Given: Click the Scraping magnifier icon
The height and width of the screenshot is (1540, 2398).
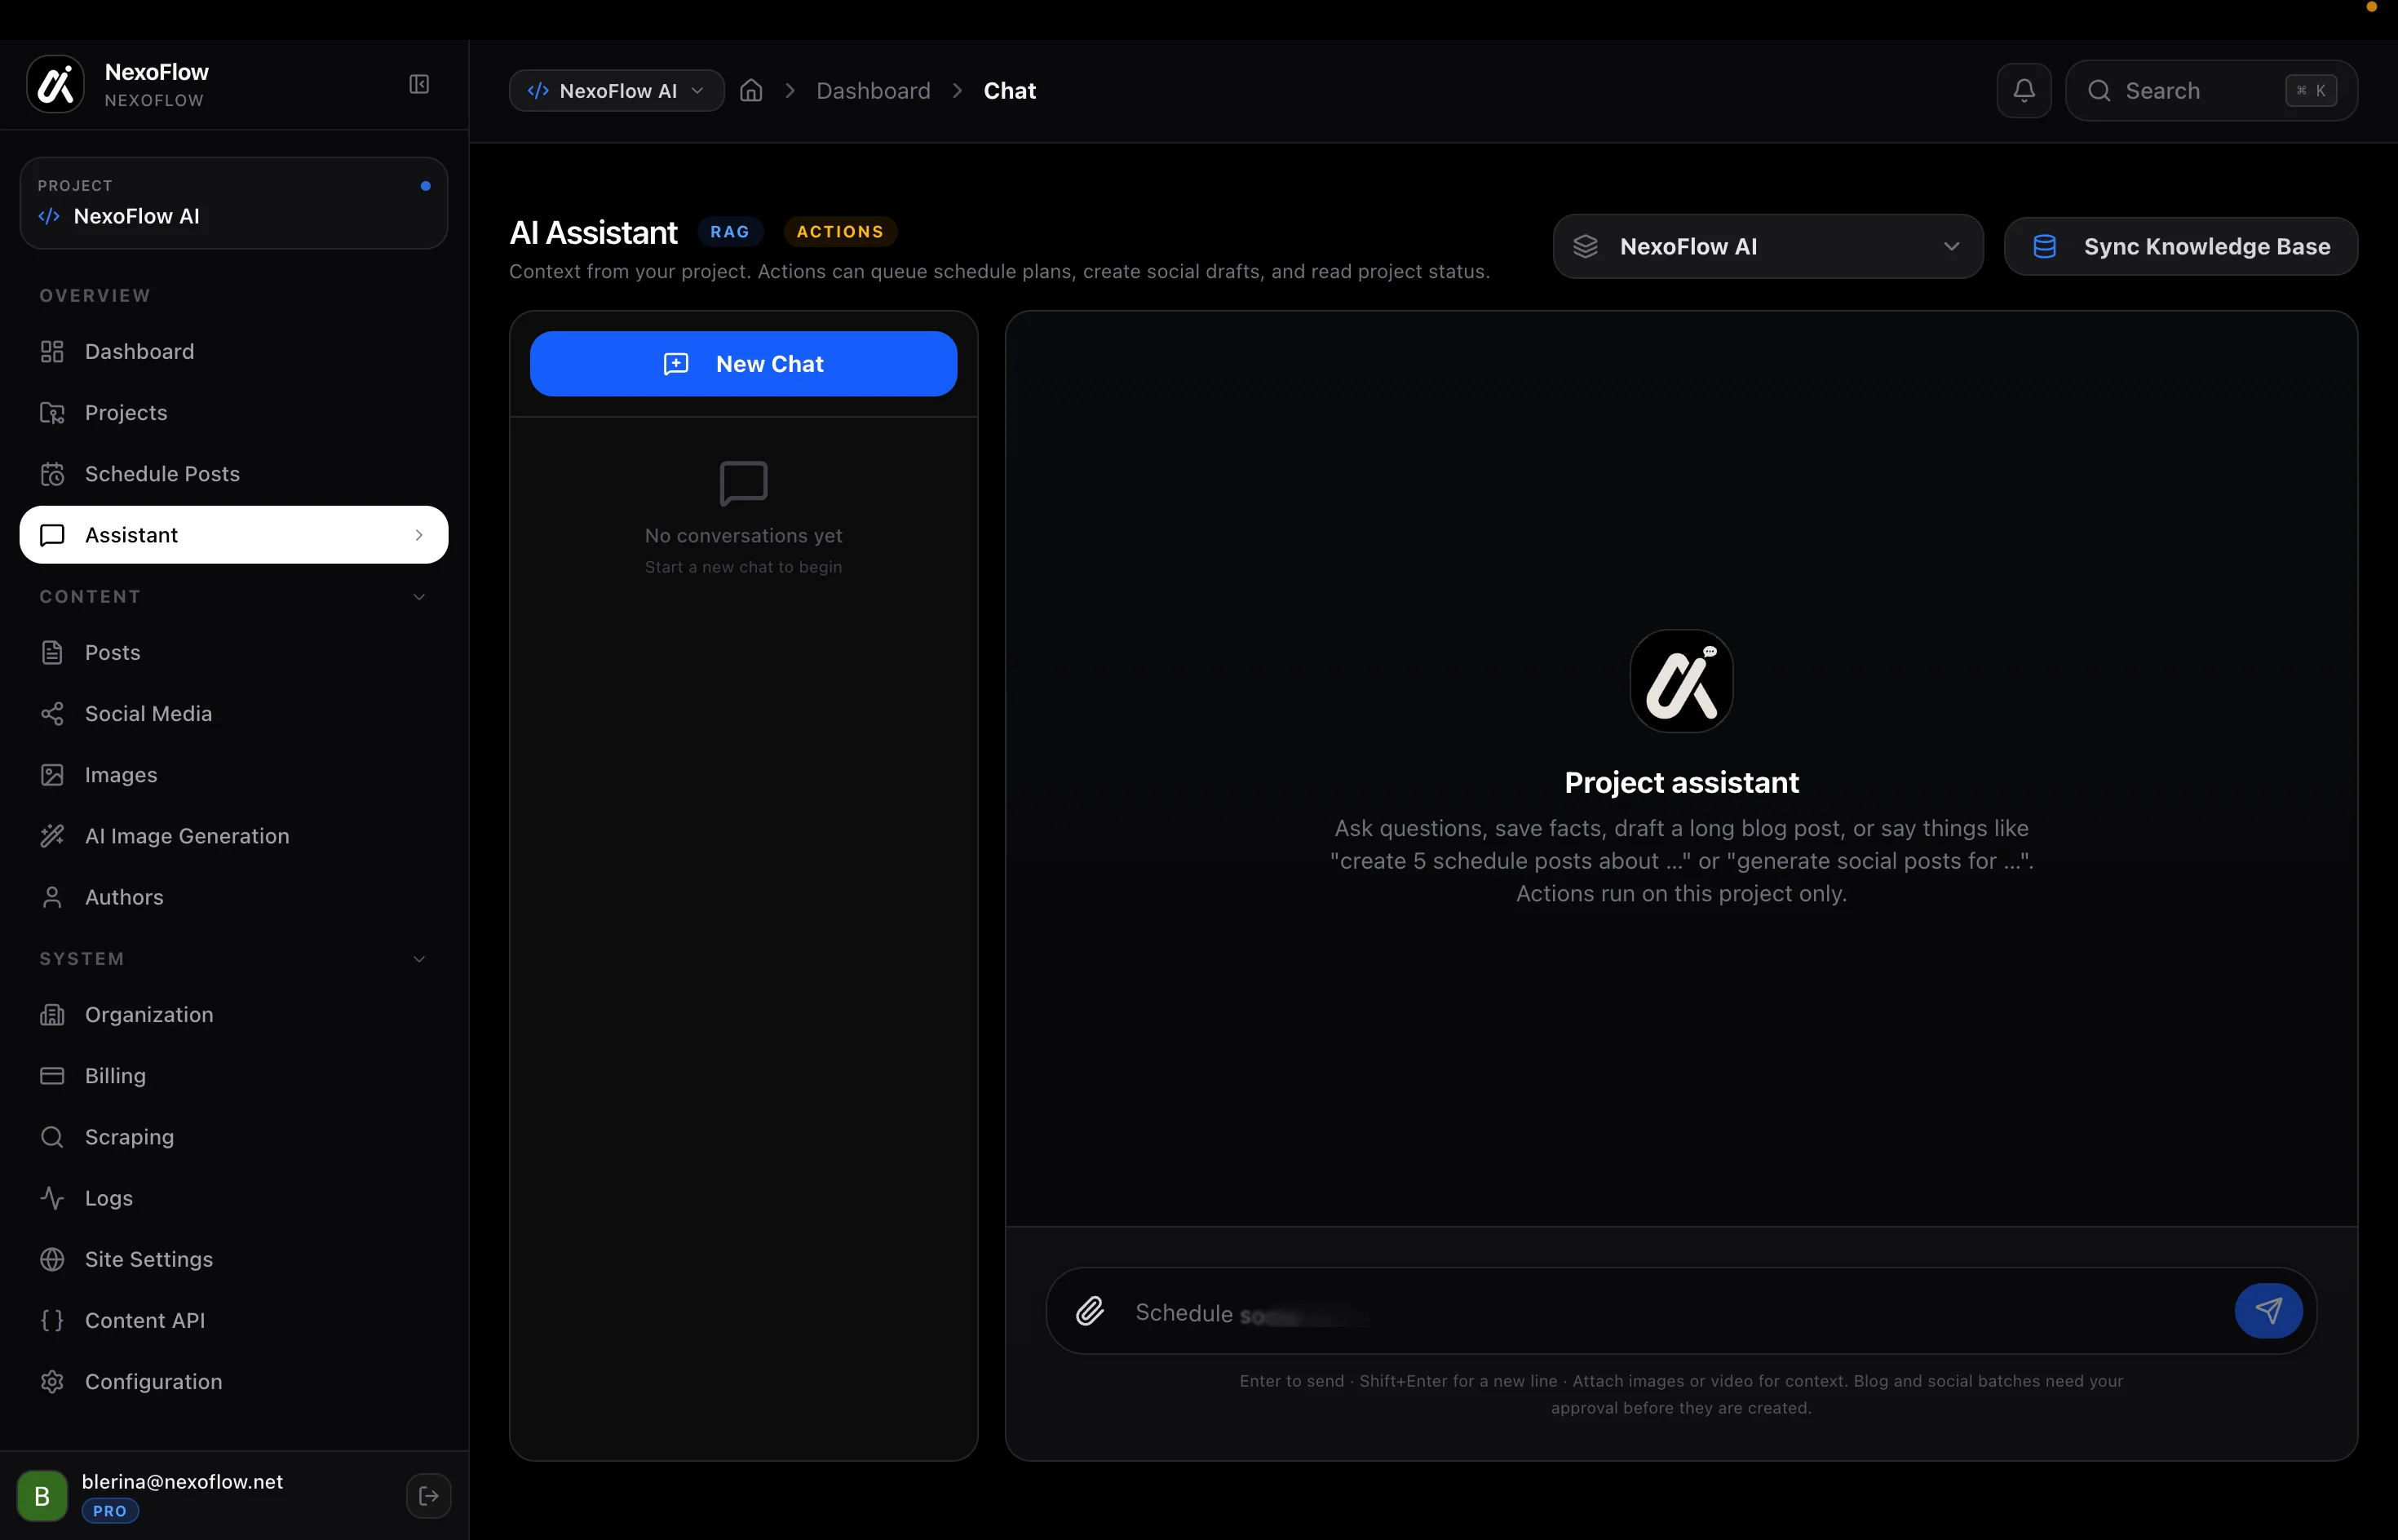Looking at the screenshot, I should coord(53,1137).
